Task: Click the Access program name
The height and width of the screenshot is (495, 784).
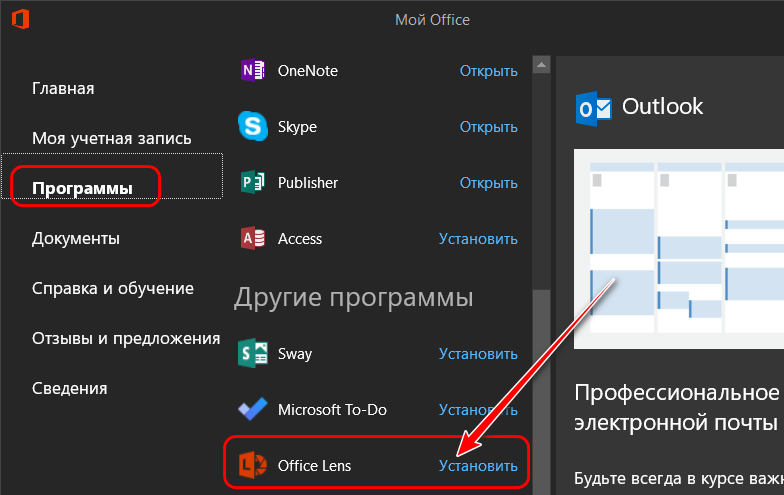Action: [300, 239]
